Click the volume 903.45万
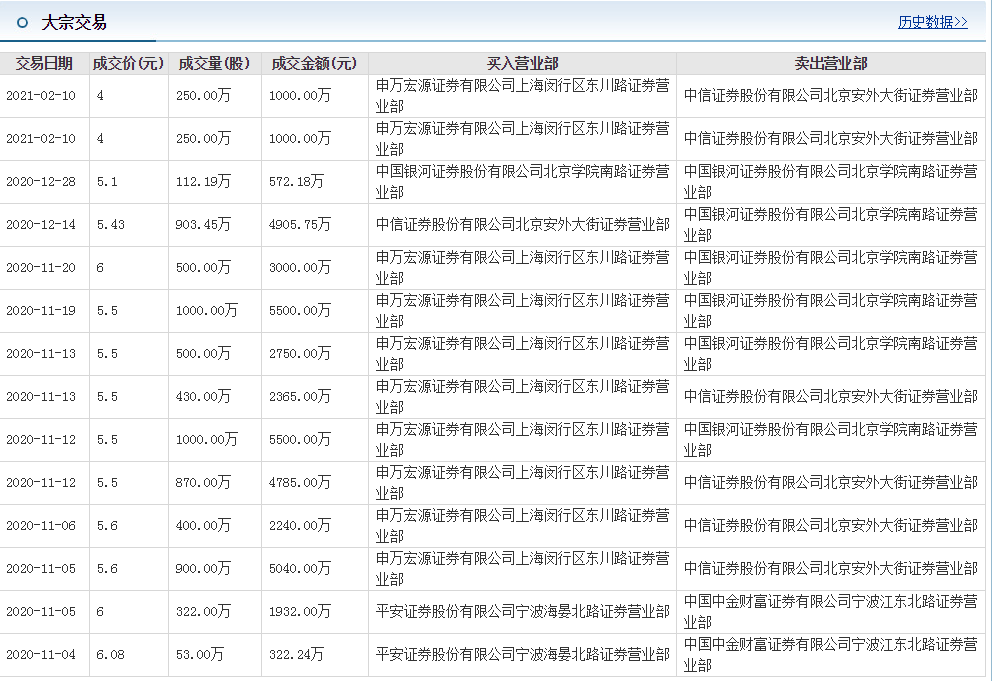The height and width of the screenshot is (681, 992). tap(203, 225)
